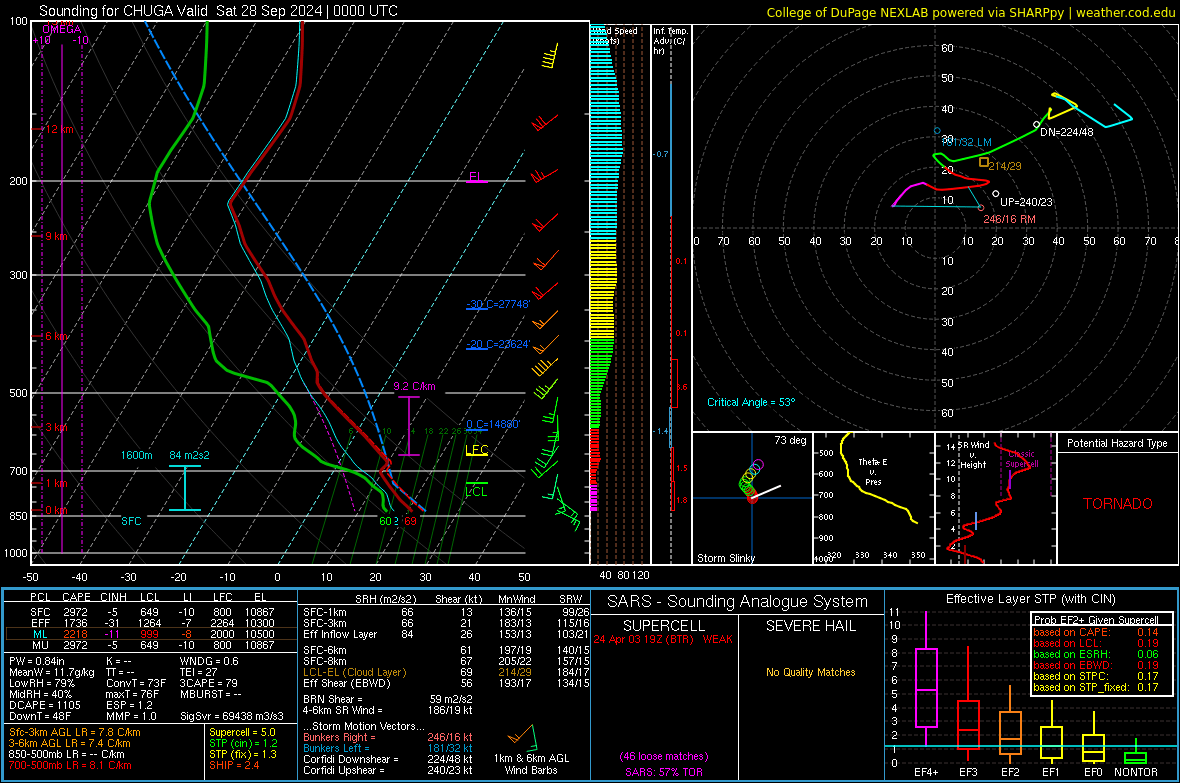
Task: Click the MU parcel row label
Action: pos(40,645)
